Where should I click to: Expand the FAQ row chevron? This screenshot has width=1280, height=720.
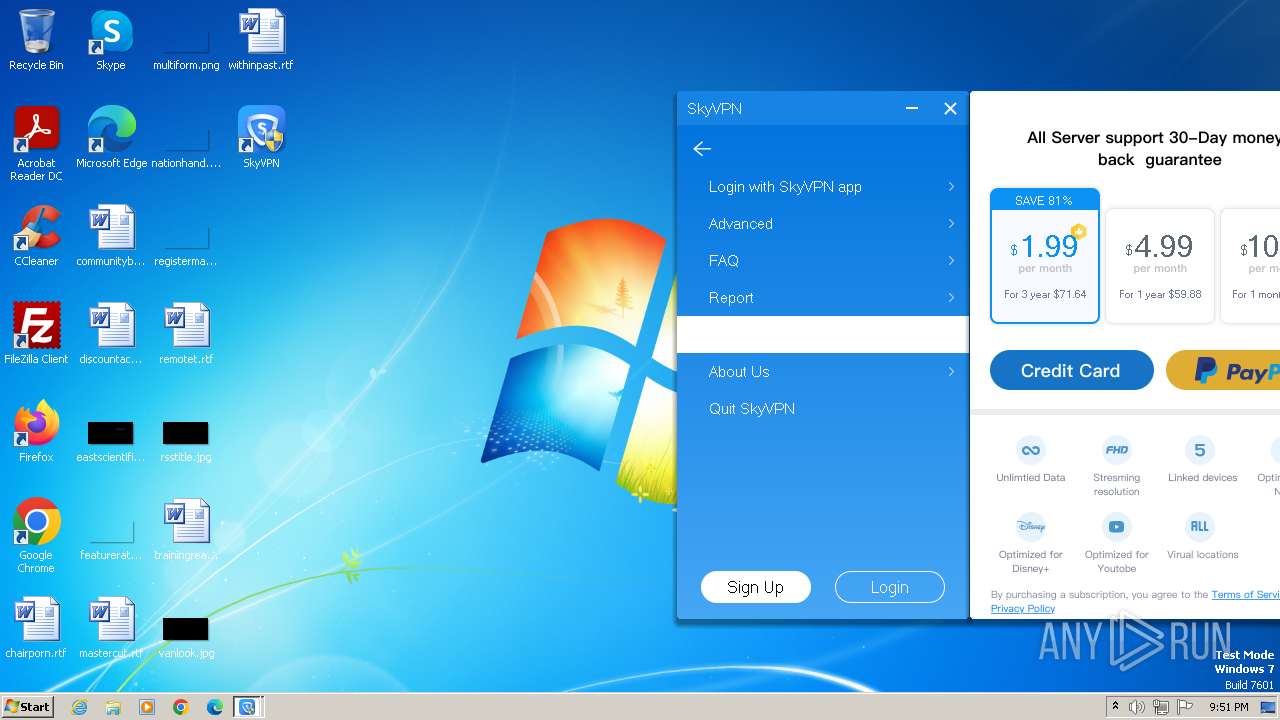point(951,261)
